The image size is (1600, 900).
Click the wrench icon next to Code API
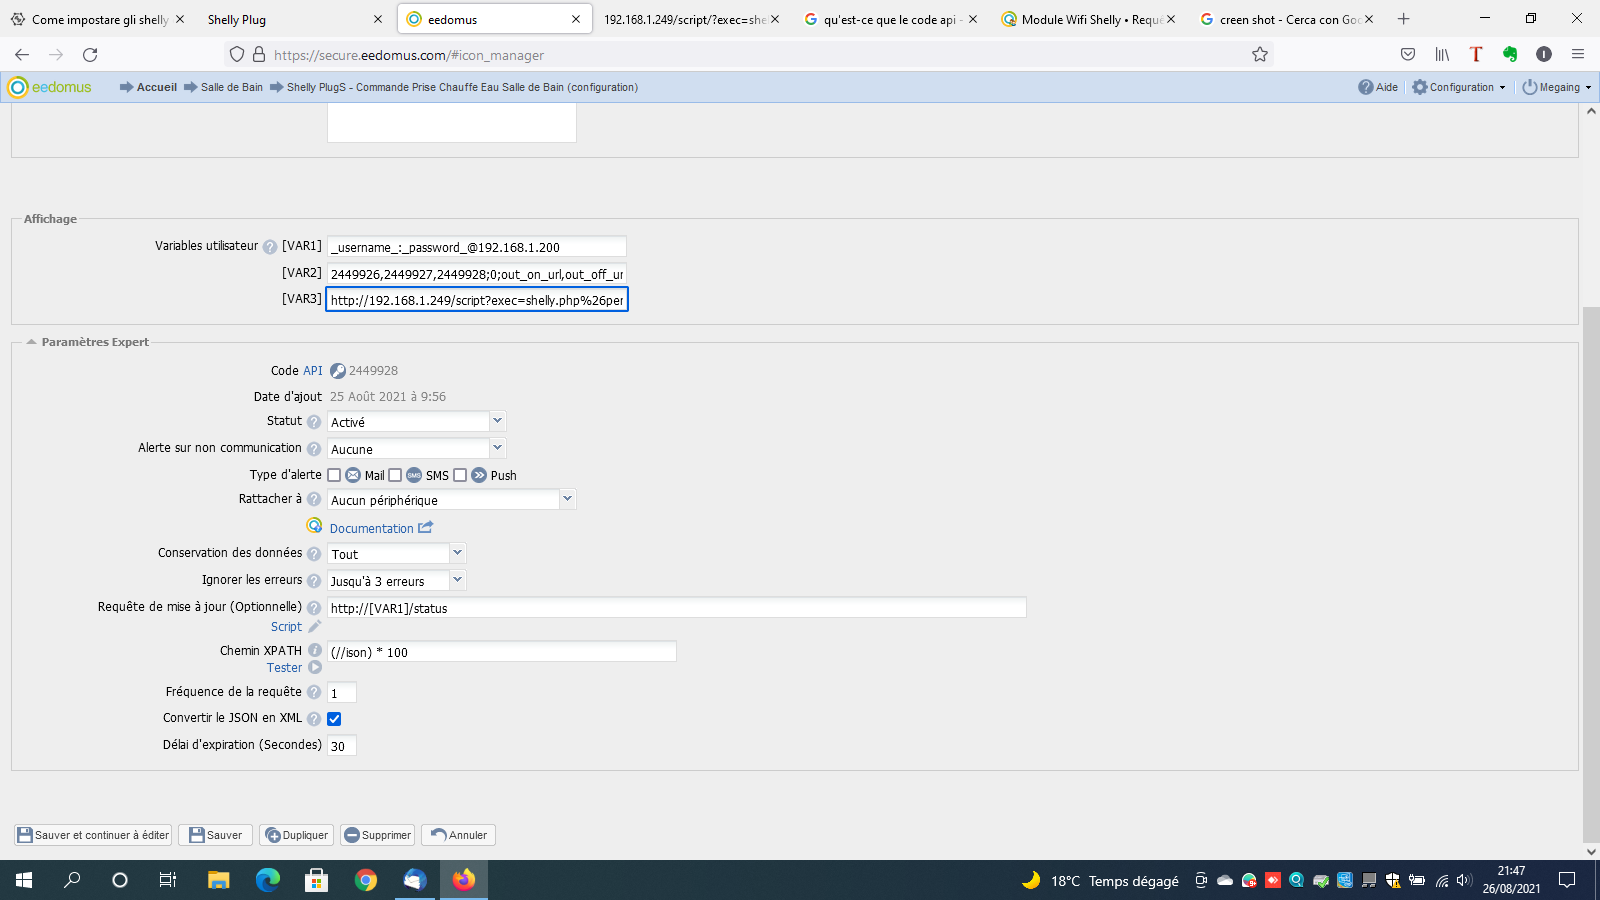pyautogui.click(x=338, y=371)
